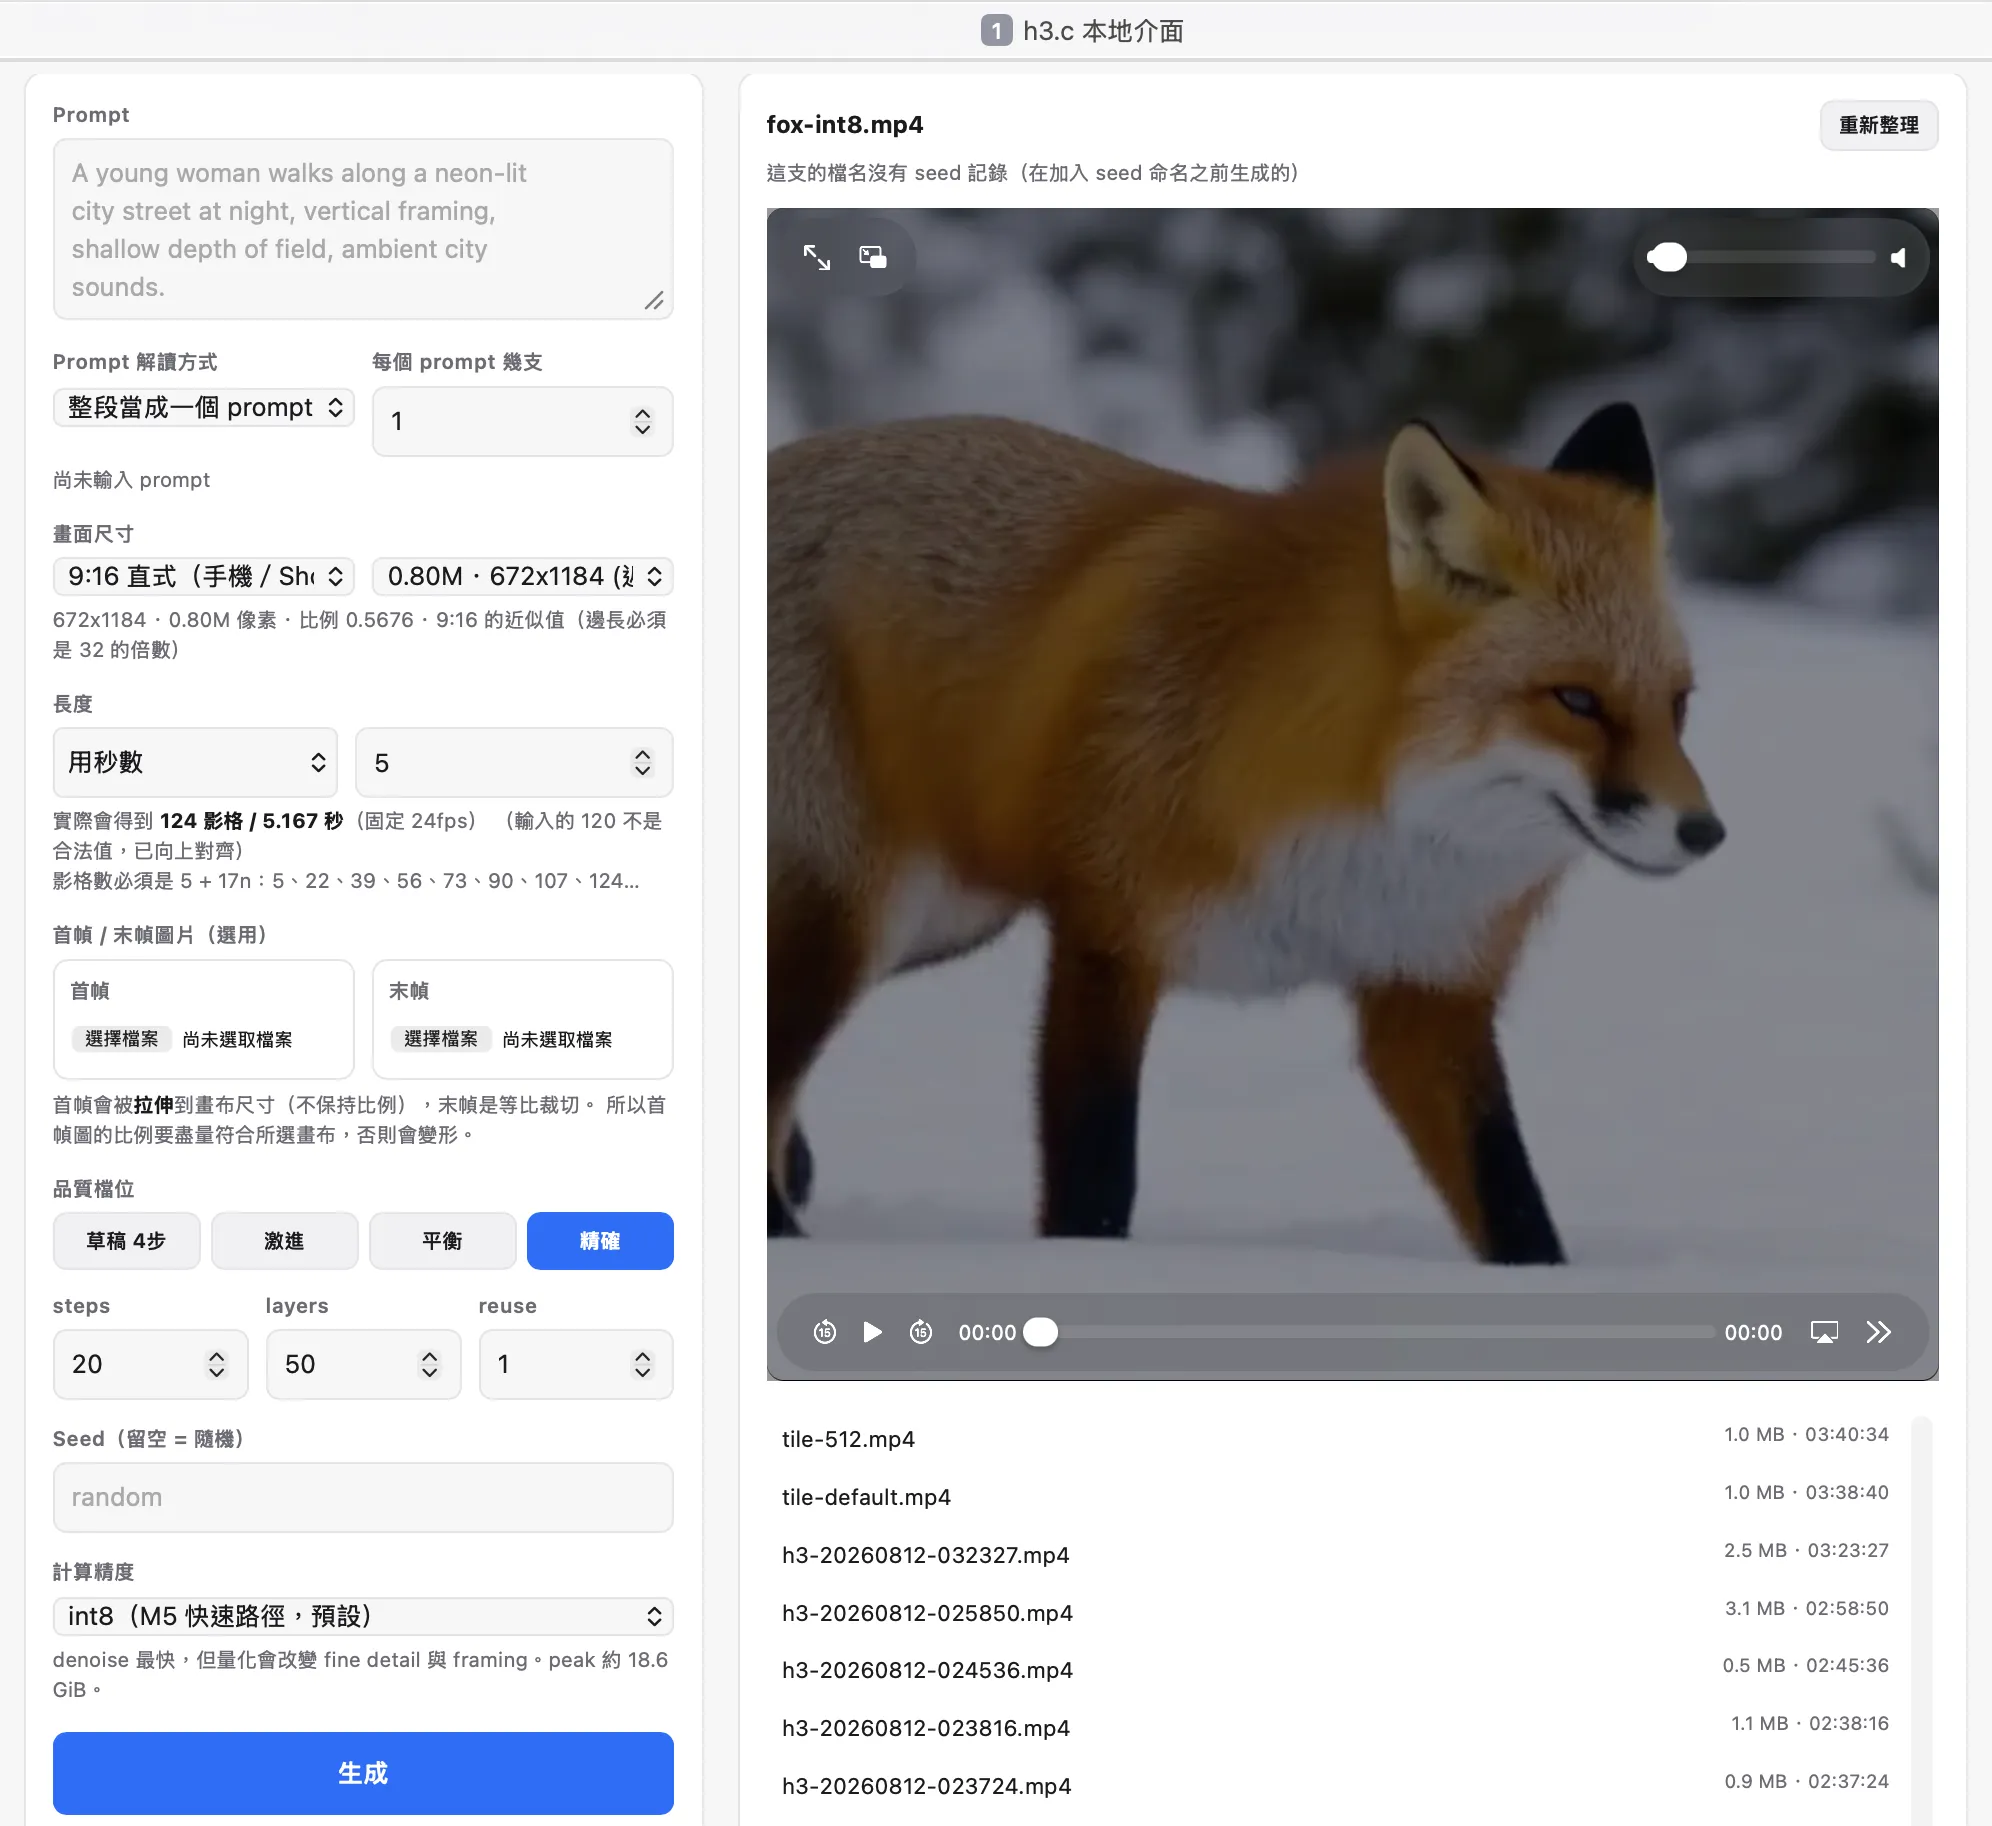Click into the Prompt text area
Screen dimensions: 1992x1826
[363, 229]
